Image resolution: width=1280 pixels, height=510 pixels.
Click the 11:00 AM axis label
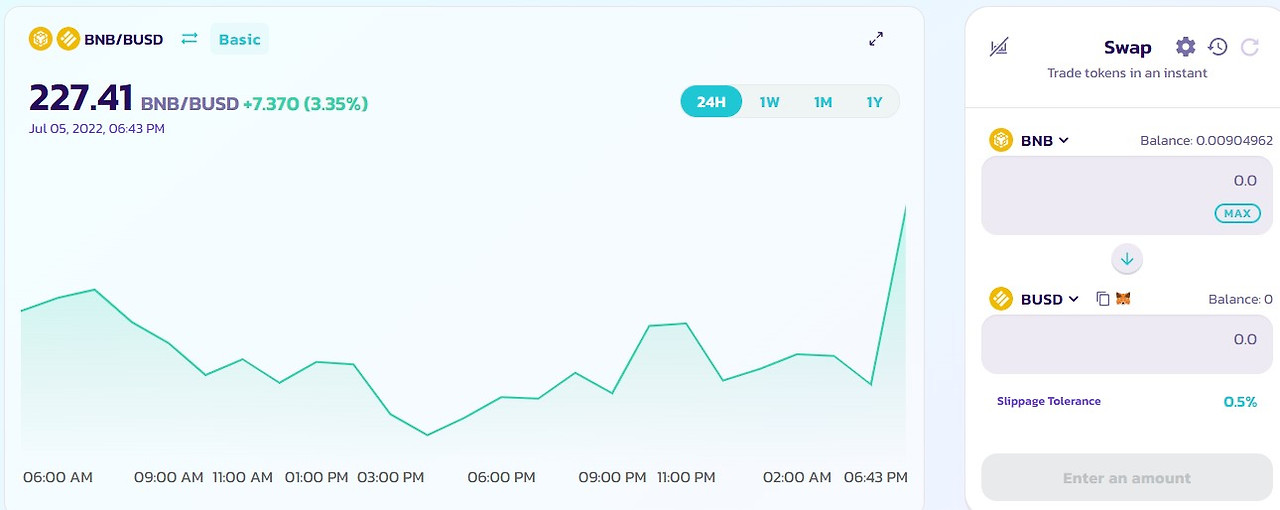[x=243, y=477]
